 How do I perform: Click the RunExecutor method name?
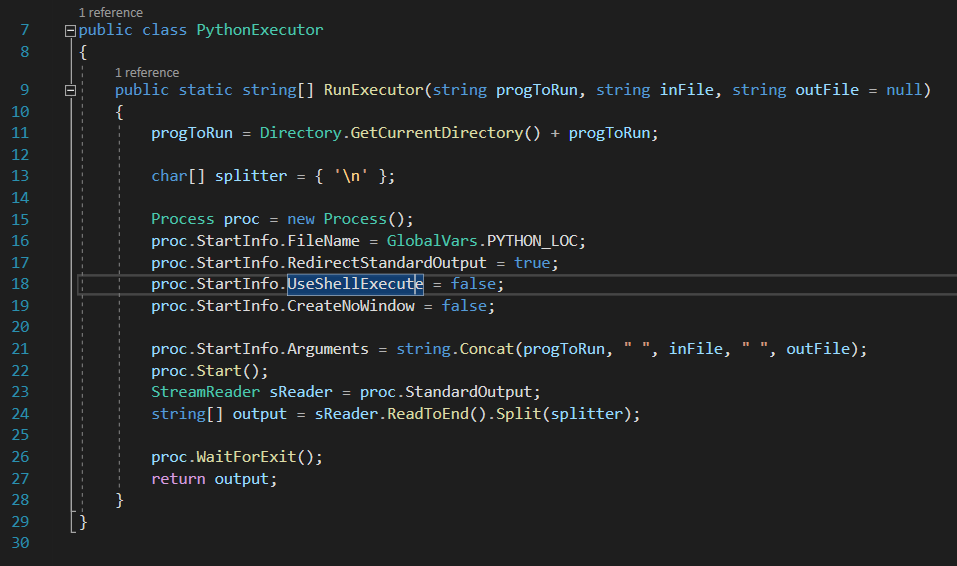[374, 90]
